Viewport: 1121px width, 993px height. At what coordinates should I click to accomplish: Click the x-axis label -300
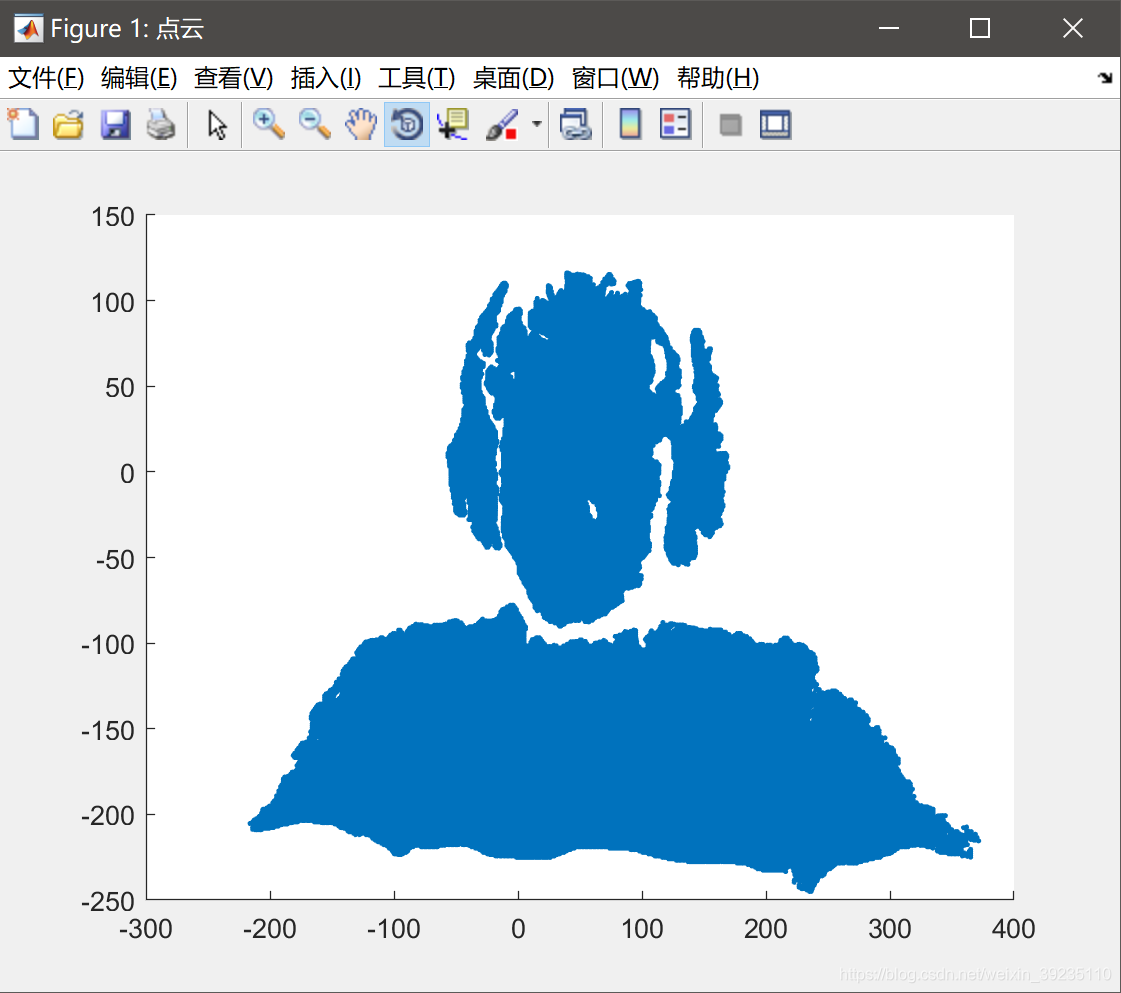point(146,929)
